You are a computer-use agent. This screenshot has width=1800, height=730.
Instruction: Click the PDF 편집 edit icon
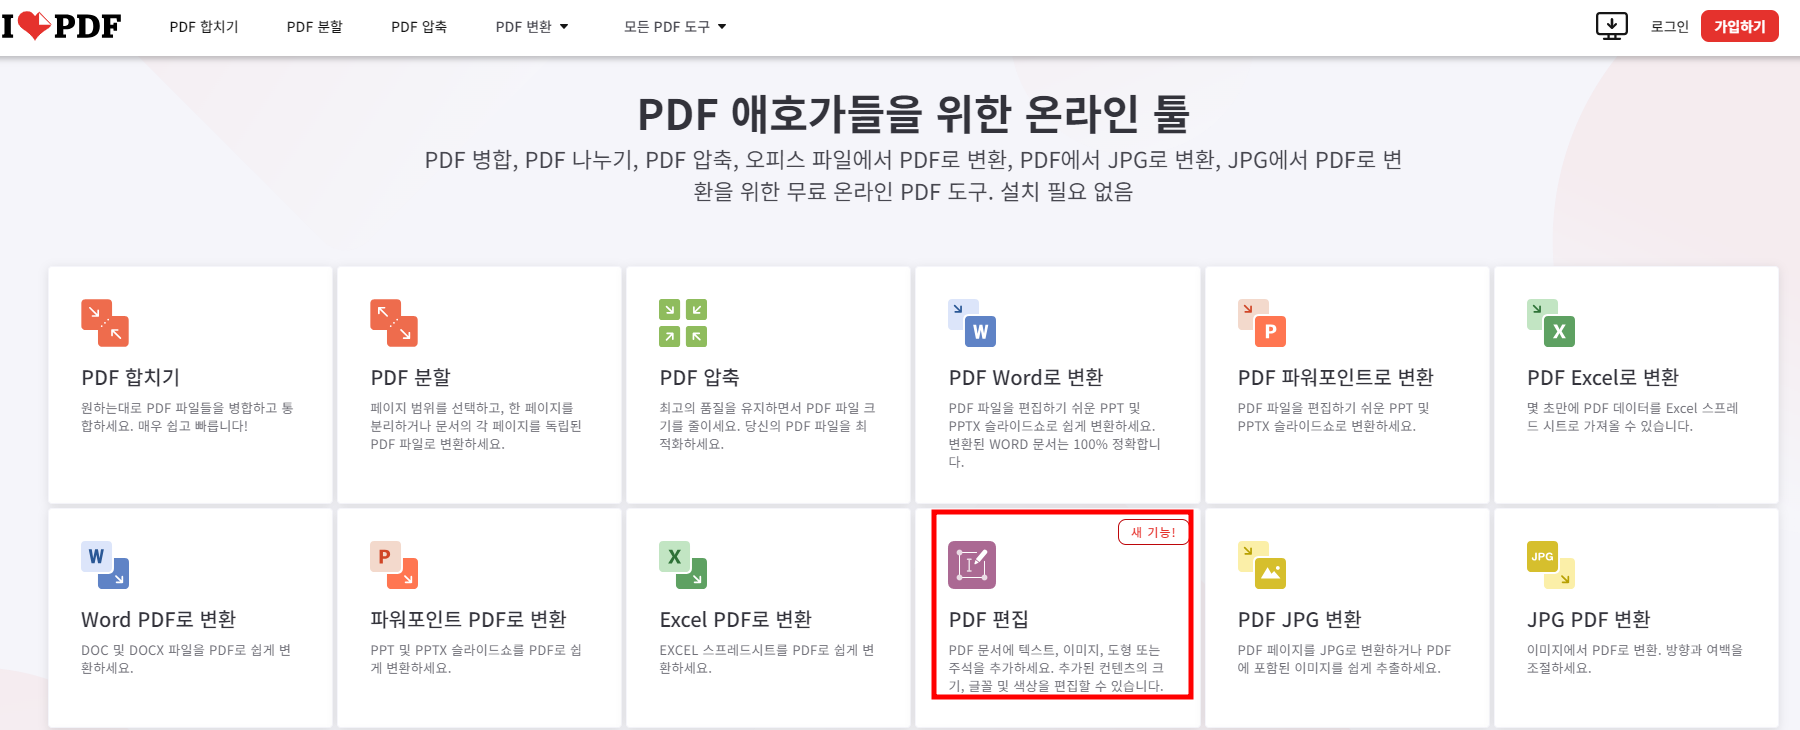972,565
